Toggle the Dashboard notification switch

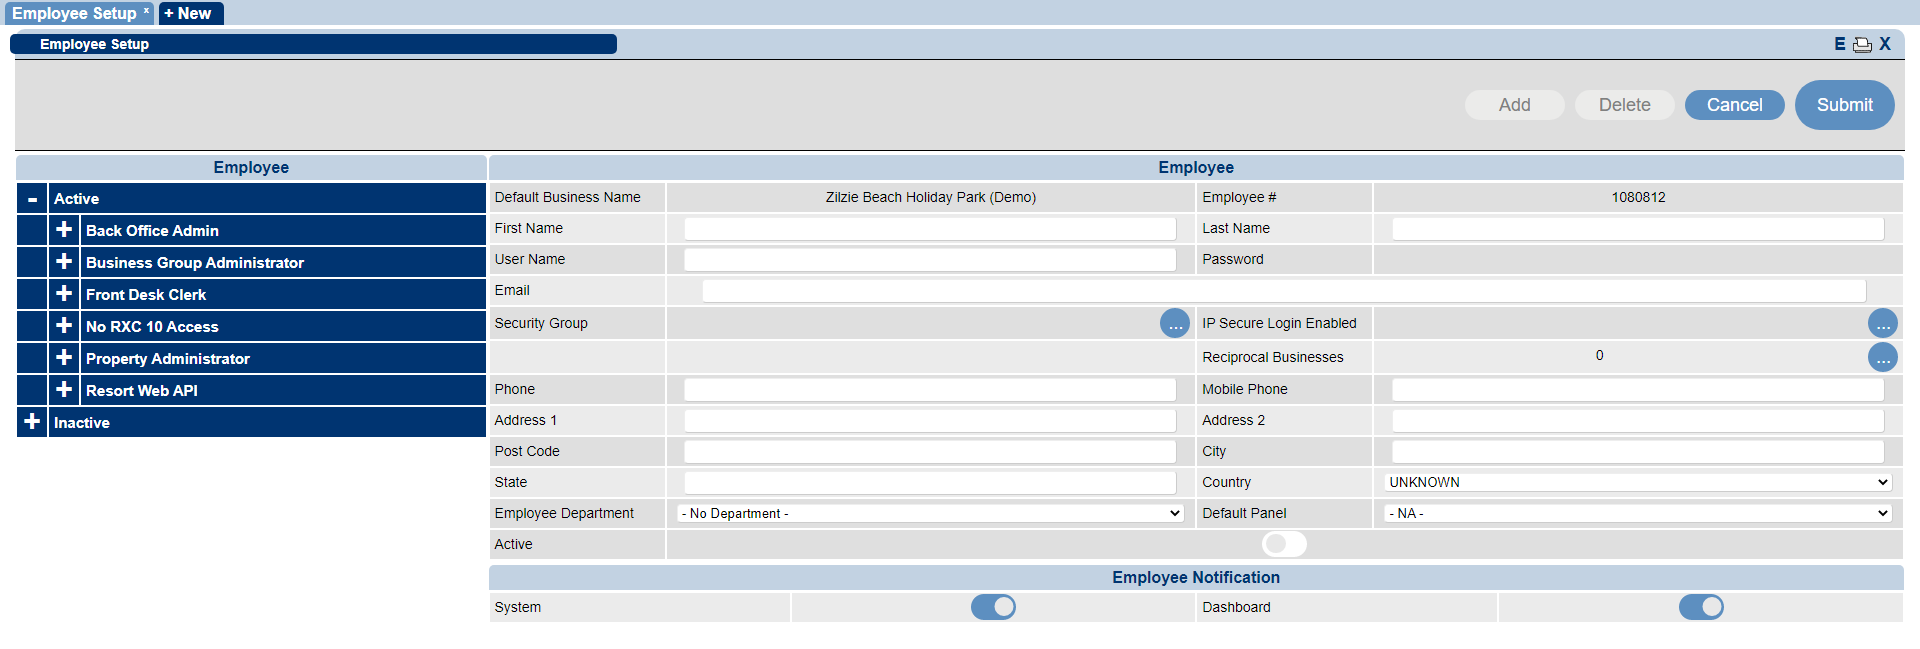click(x=1701, y=607)
